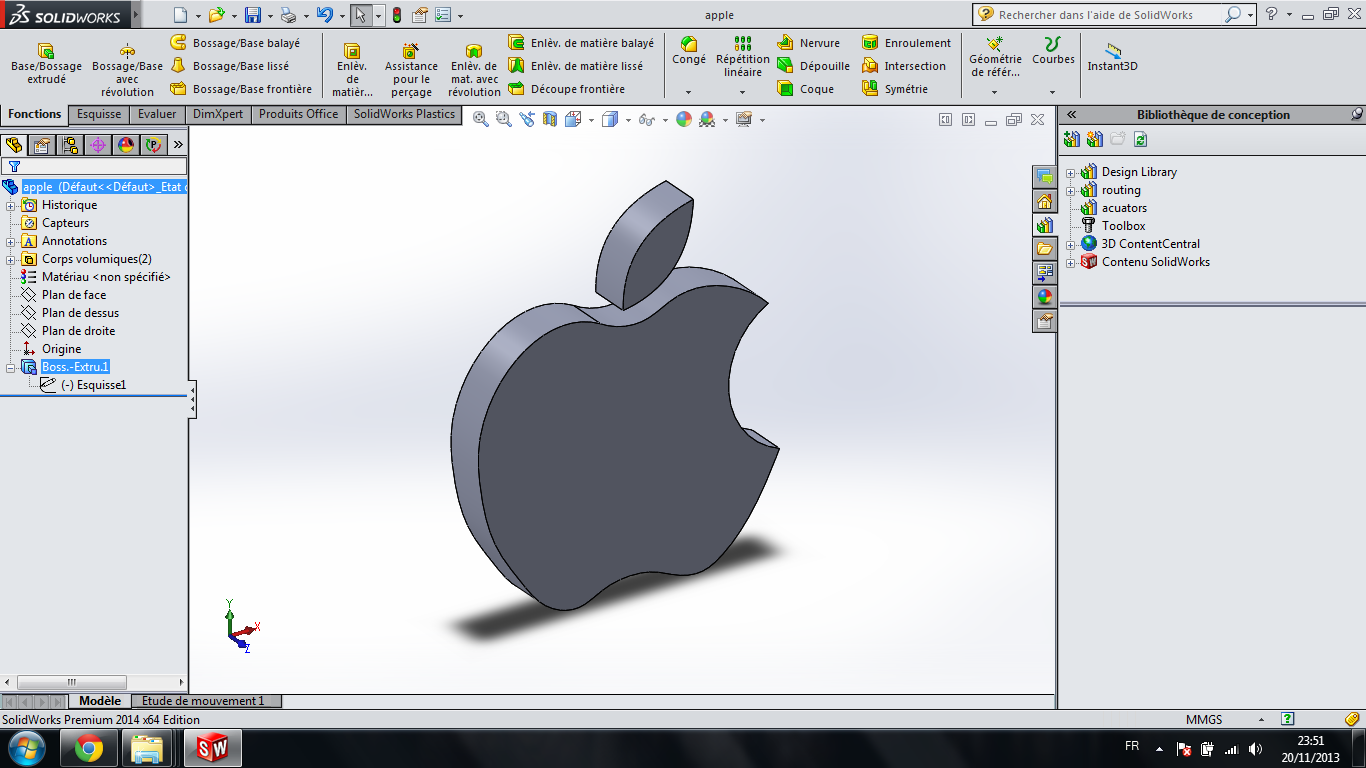Viewport: 1366px width, 768px height.
Task: Open Chrome from Windows taskbar
Action: (89, 748)
